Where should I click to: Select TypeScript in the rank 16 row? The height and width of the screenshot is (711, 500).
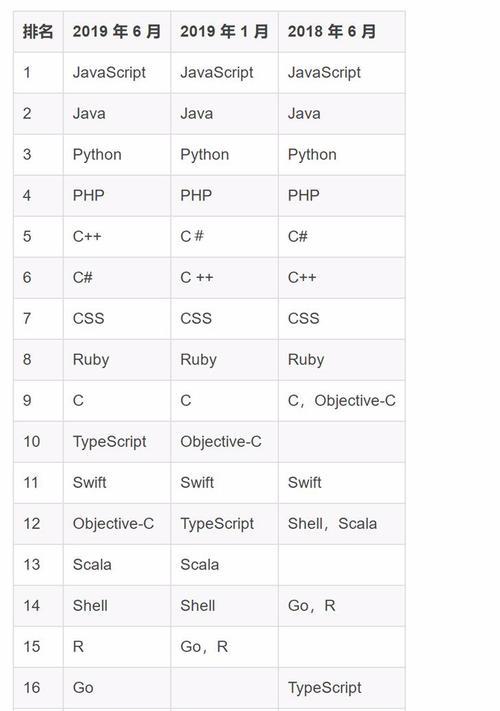325,688
